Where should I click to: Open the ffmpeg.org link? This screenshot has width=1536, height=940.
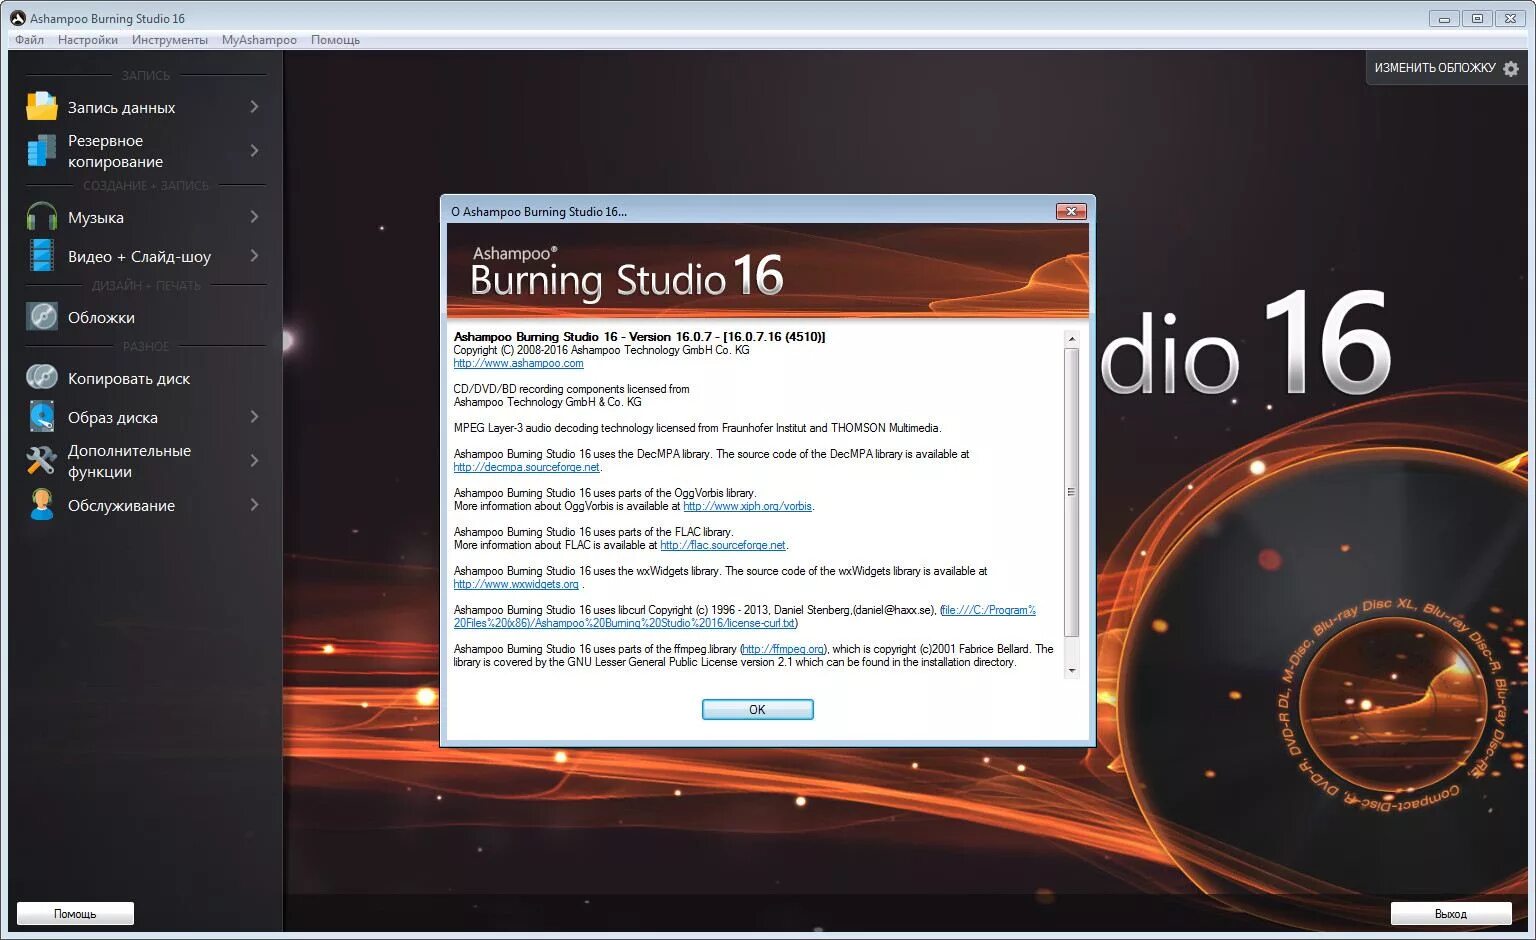click(783, 649)
